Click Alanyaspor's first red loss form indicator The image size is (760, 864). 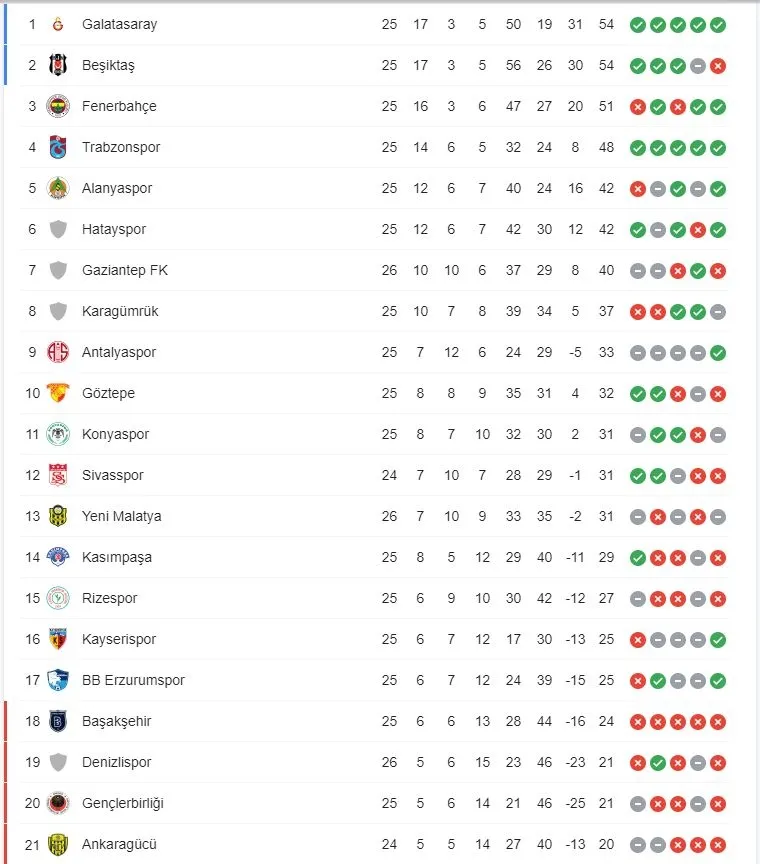[638, 188]
